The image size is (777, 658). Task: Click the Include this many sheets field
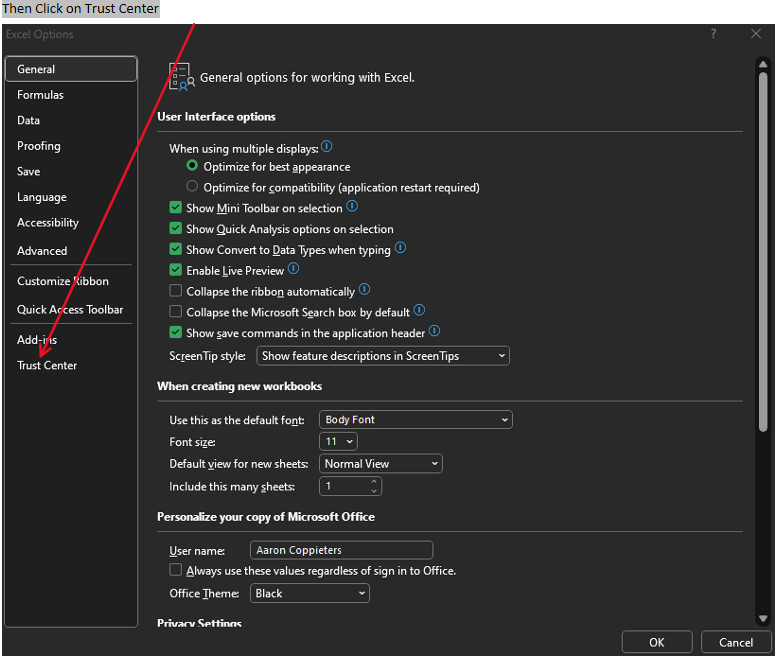(350, 487)
